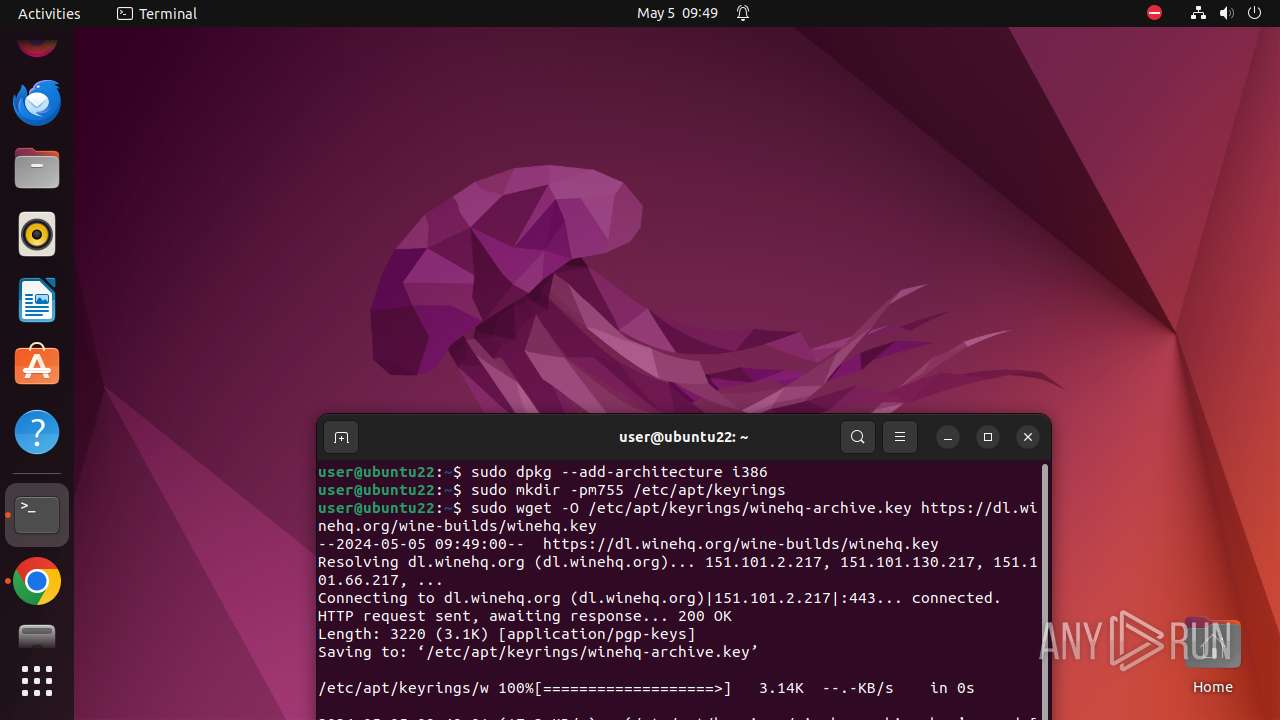Click the 'Saving to:' winehq-archive.key line

click(538, 652)
